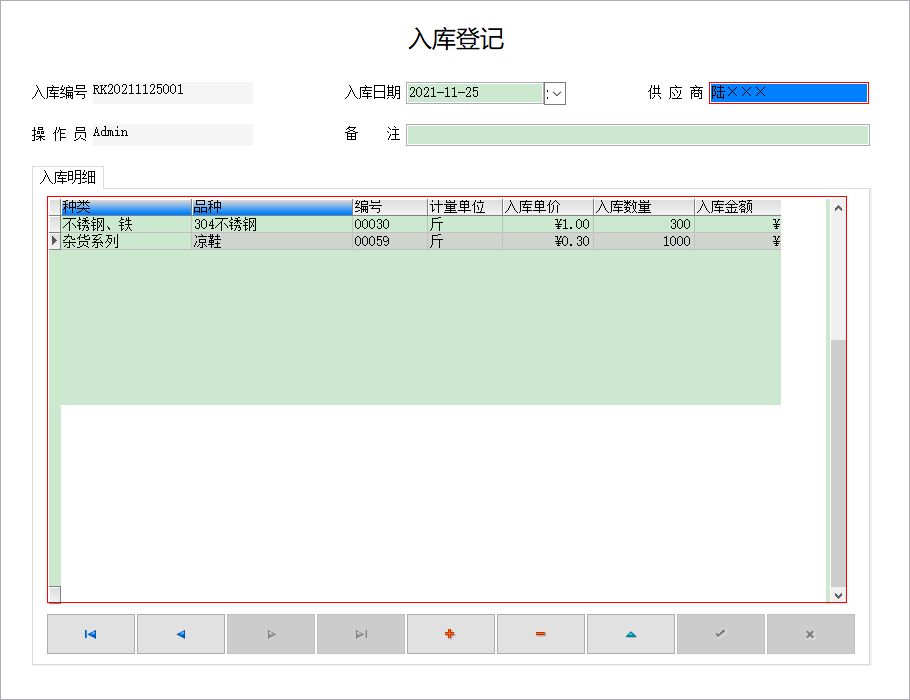Delete row with minus button

point(541,634)
